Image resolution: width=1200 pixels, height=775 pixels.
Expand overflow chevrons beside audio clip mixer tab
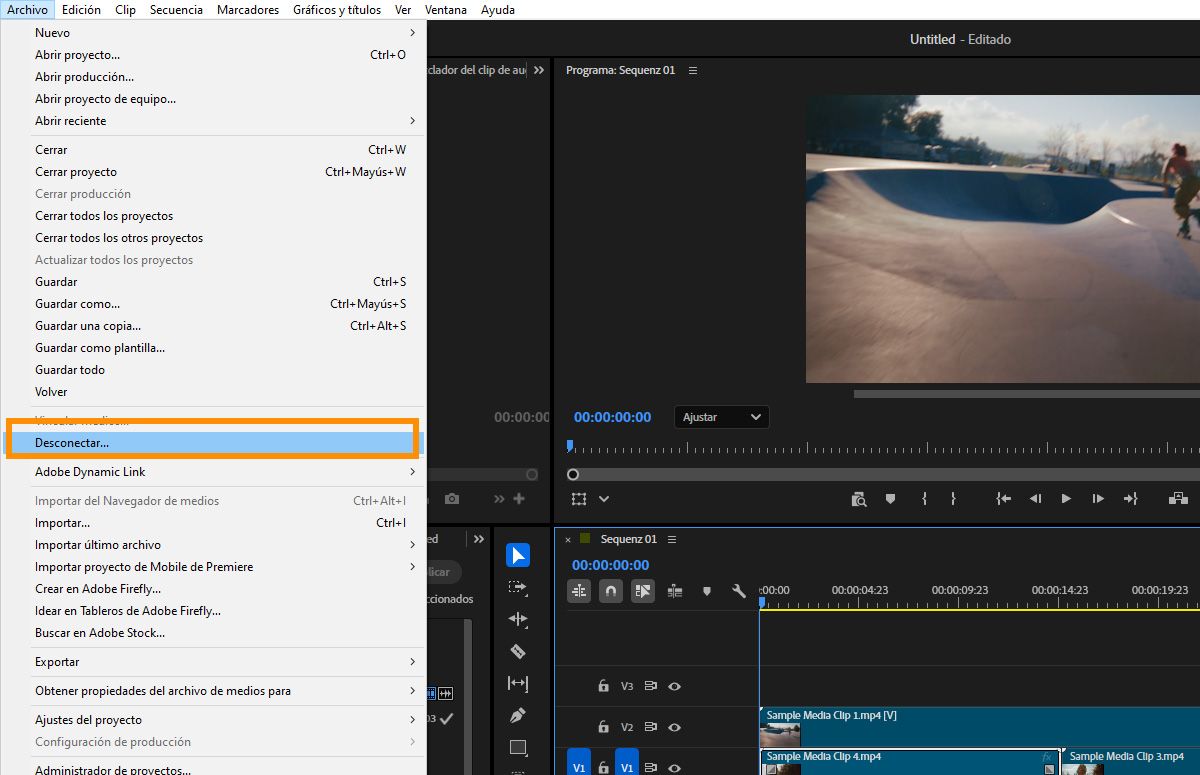pos(539,70)
